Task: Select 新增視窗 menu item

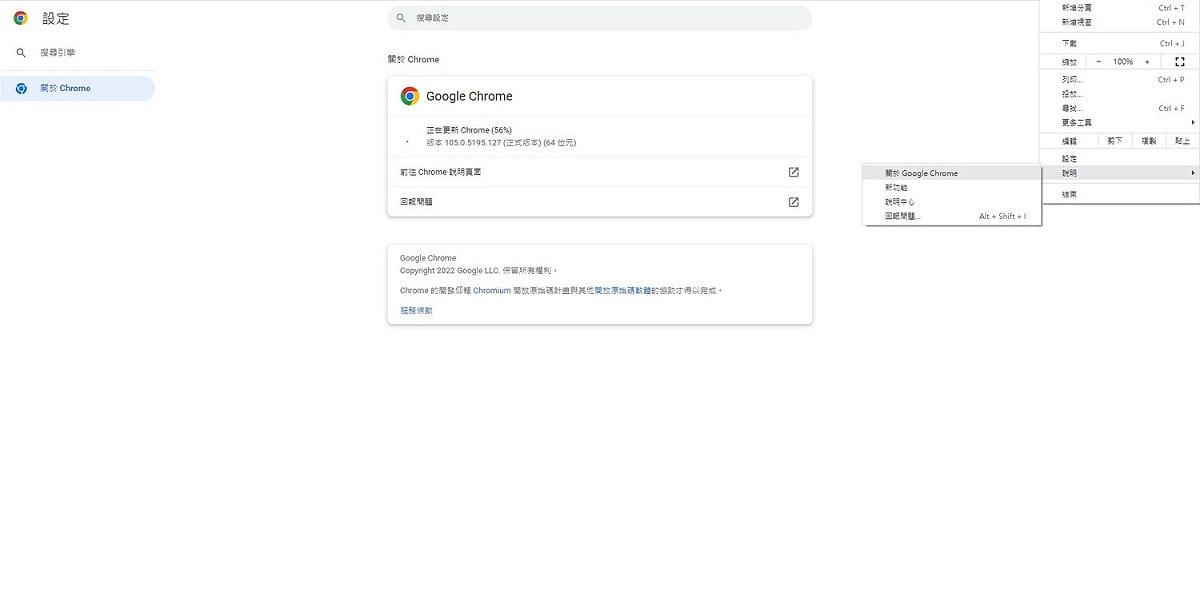Action: (1119, 22)
